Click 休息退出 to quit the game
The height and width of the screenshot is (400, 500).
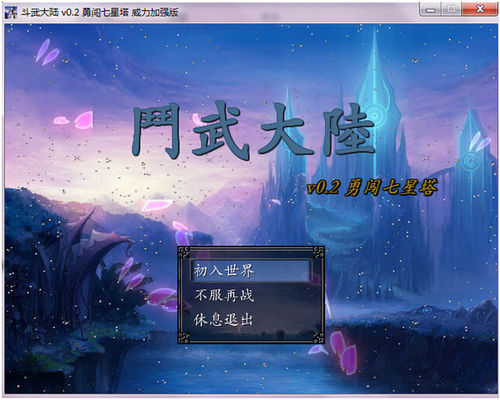pos(223,320)
